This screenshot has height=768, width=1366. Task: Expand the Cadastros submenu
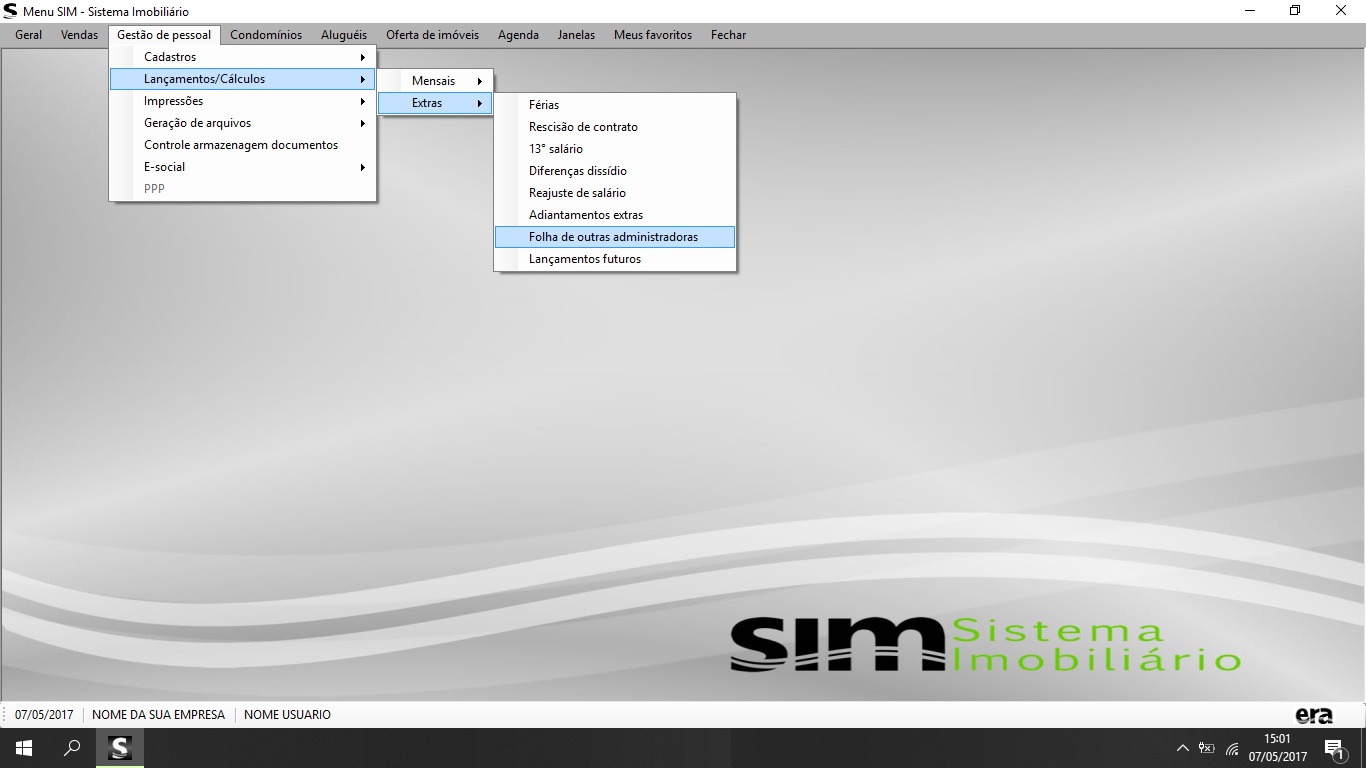click(x=242, y=57)
